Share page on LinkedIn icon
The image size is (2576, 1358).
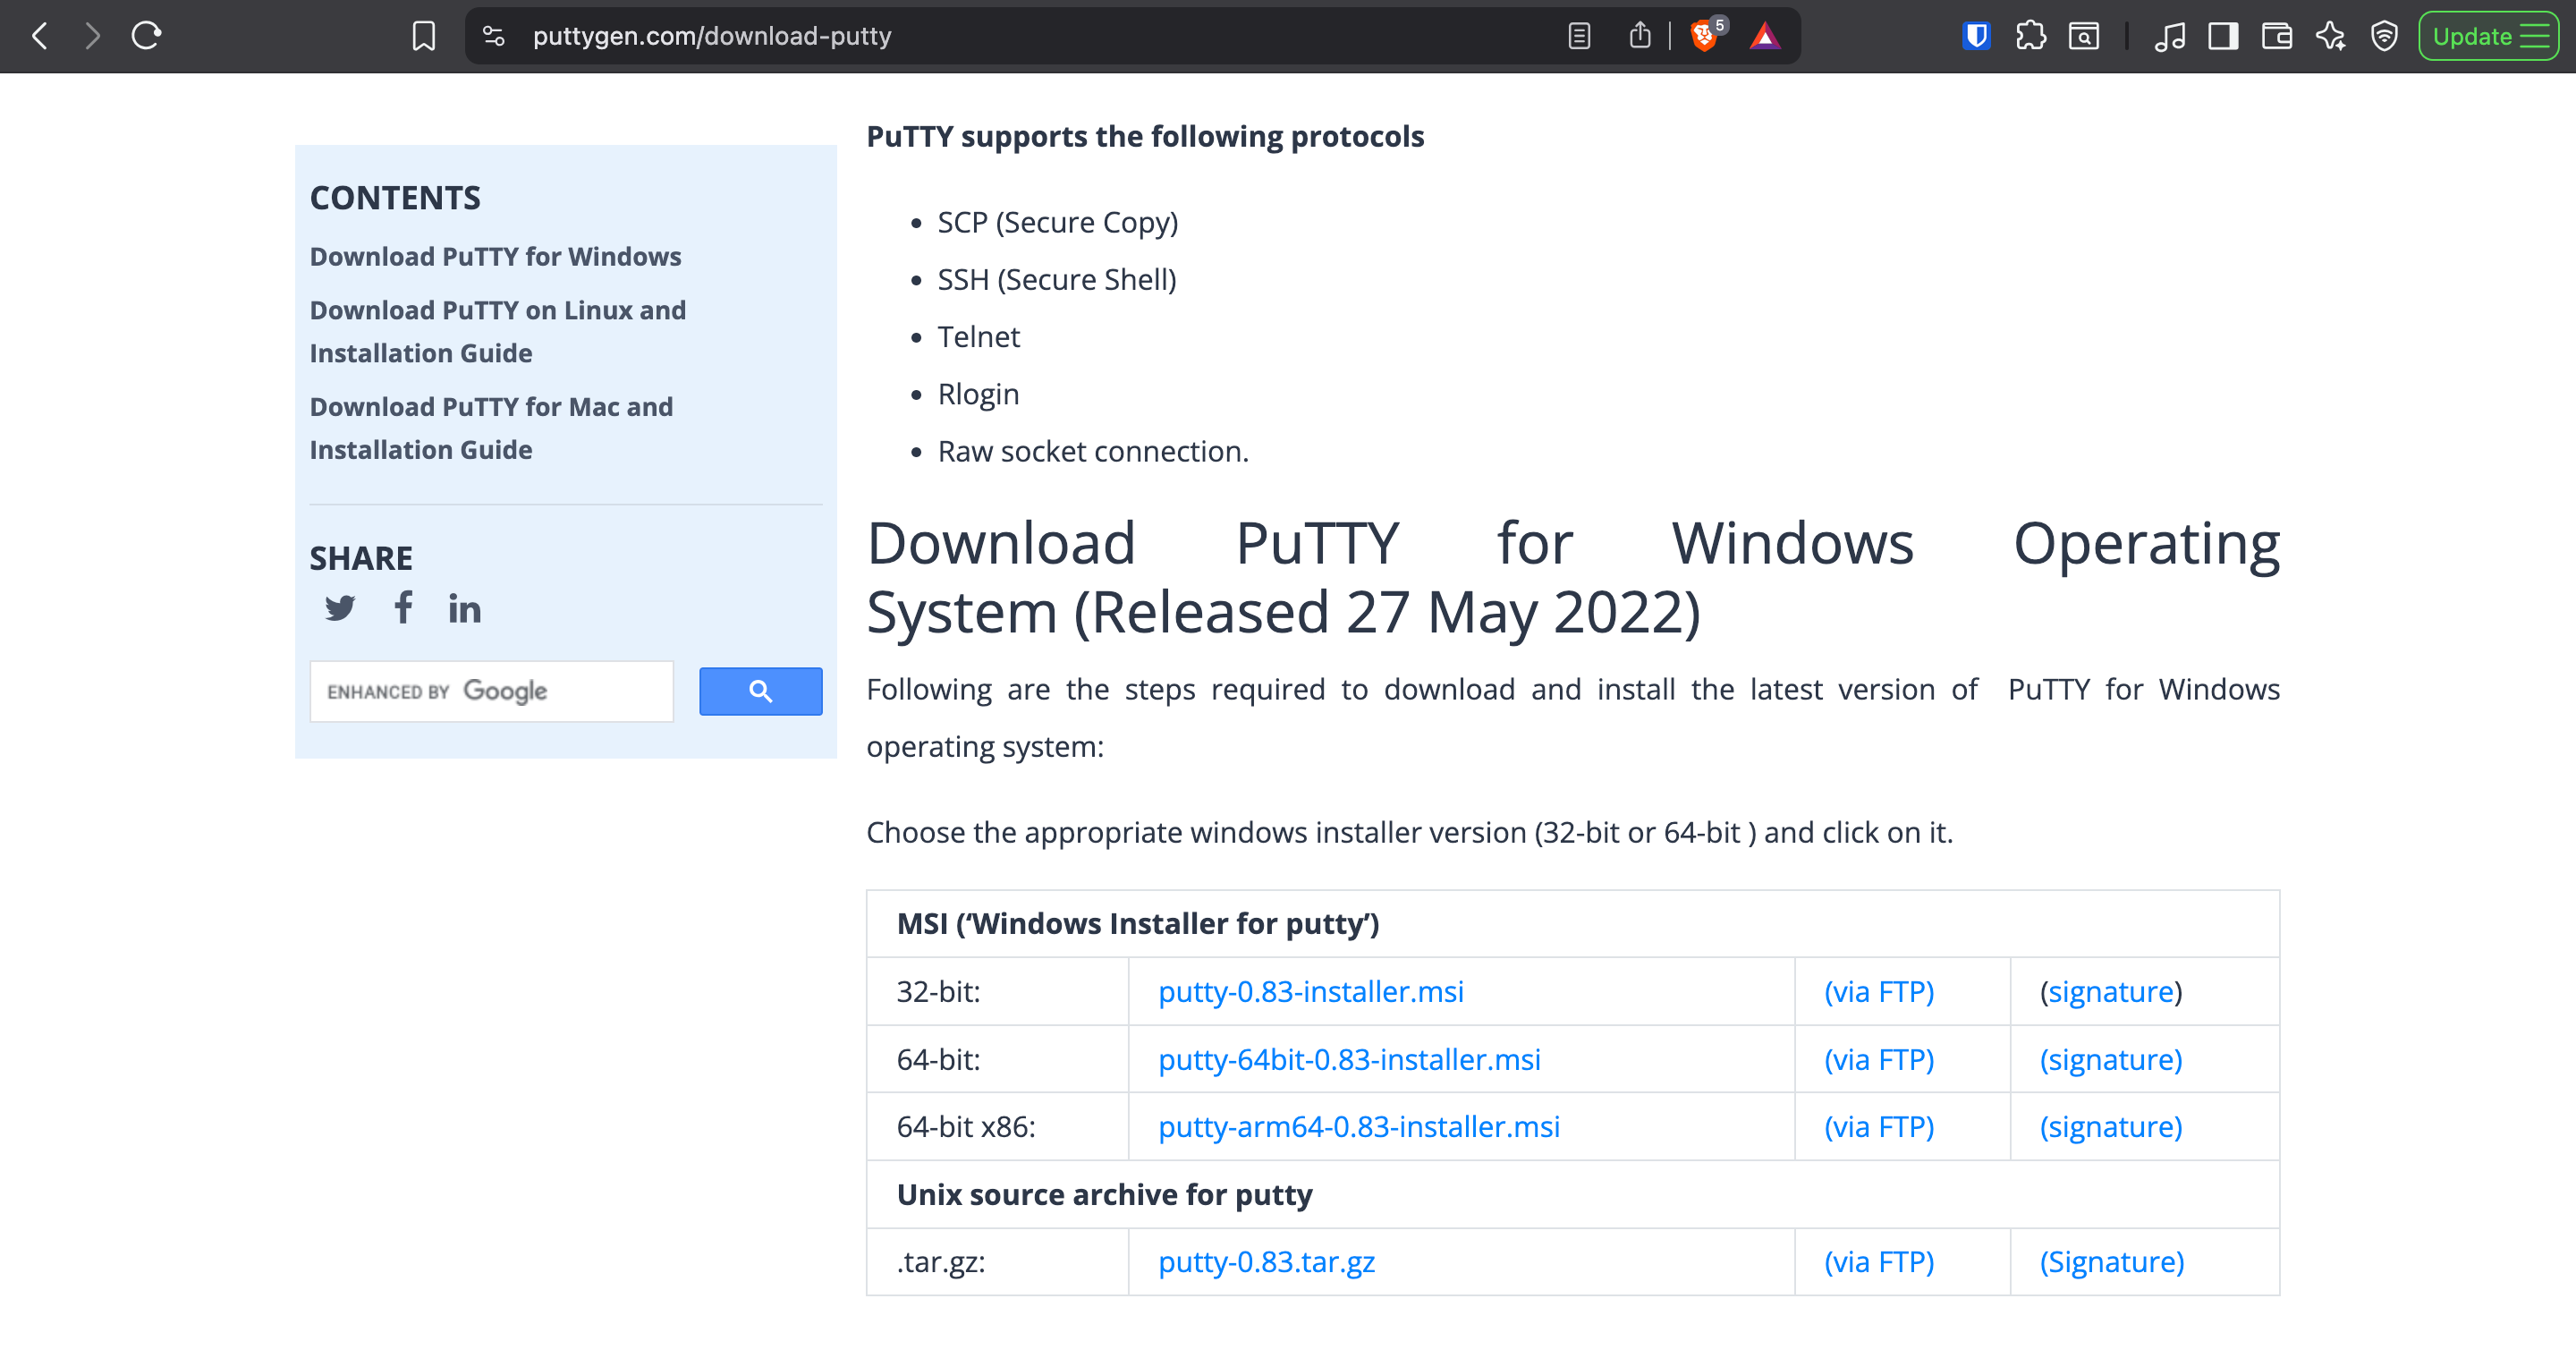point(464,609)
